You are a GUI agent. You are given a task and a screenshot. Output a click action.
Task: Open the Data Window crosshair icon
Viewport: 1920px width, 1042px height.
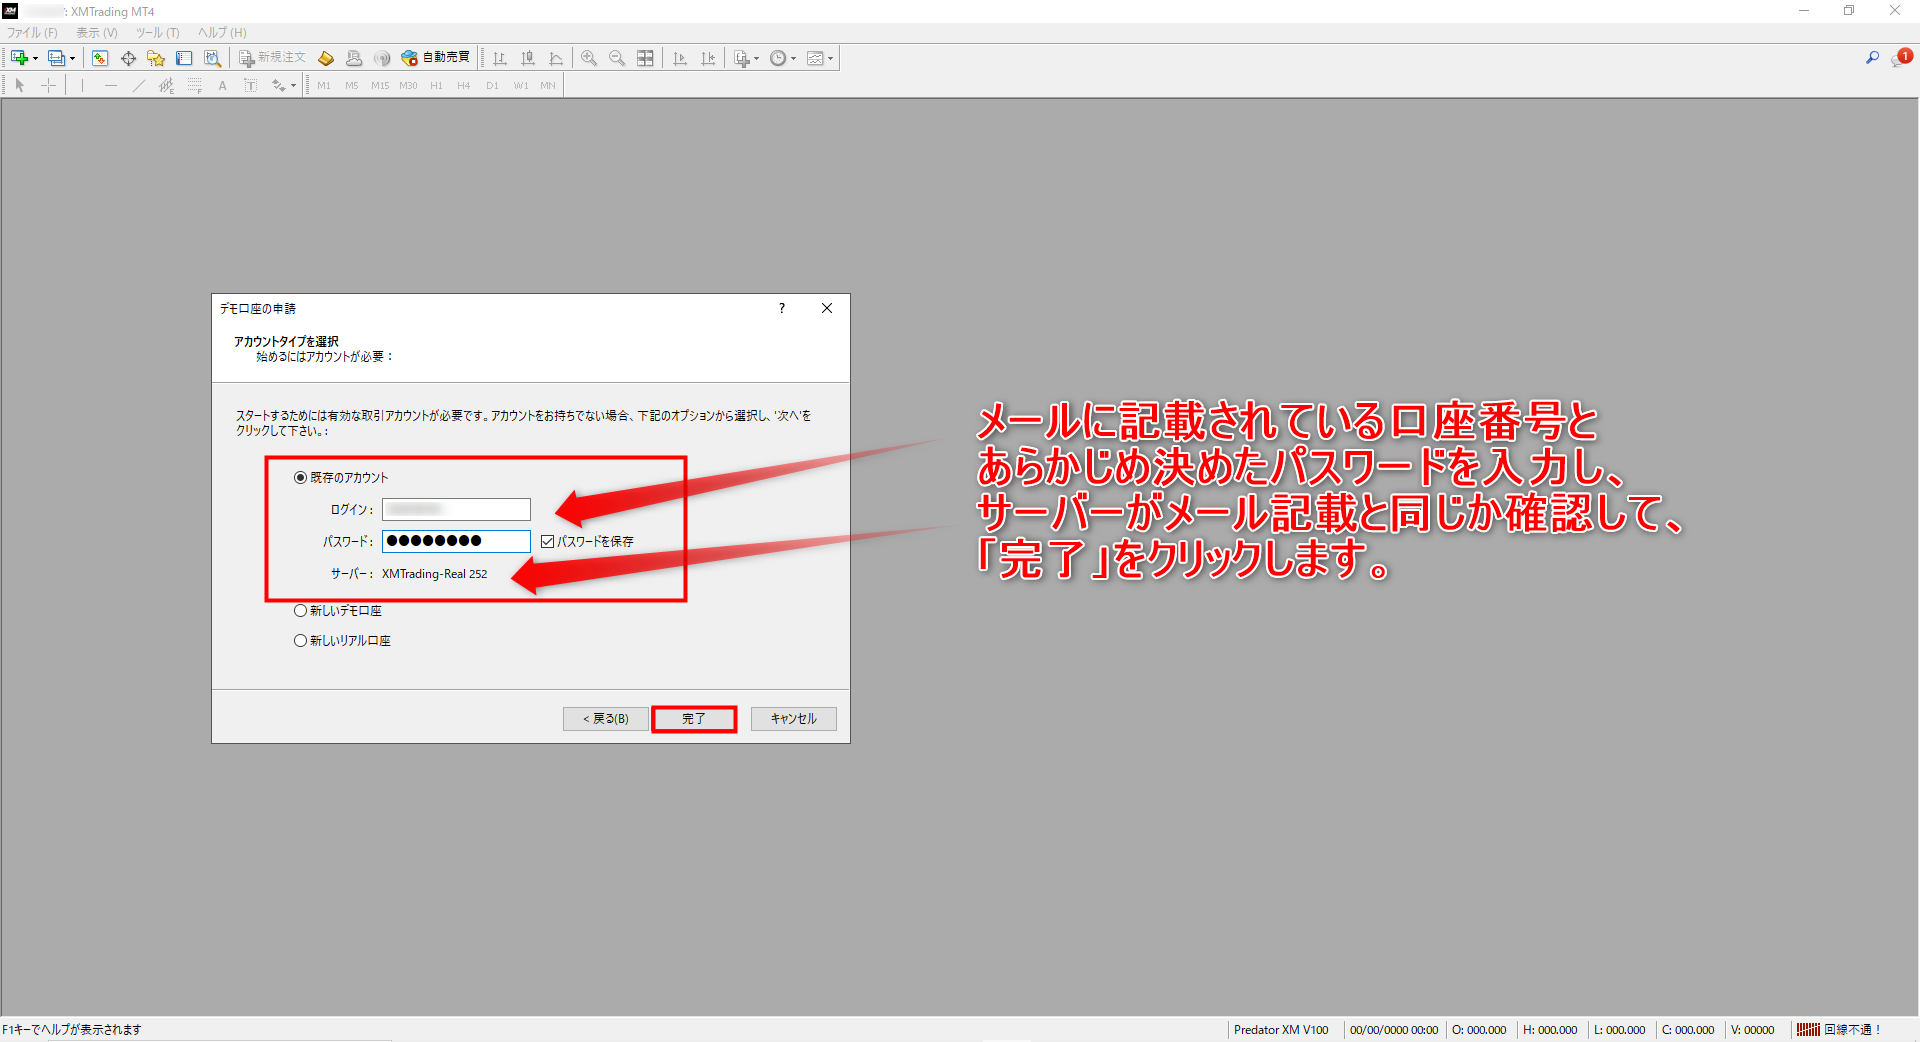point(128,58)
